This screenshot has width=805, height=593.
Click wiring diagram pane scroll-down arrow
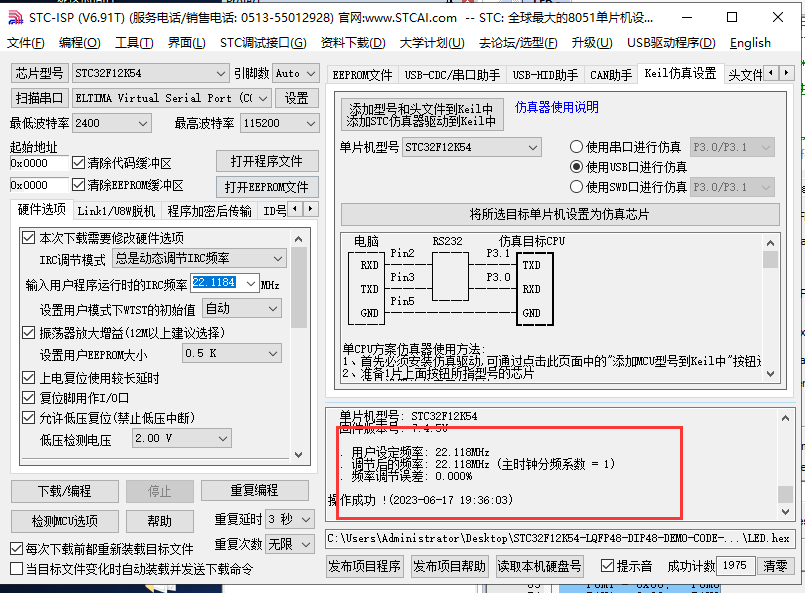click(770, 374)
